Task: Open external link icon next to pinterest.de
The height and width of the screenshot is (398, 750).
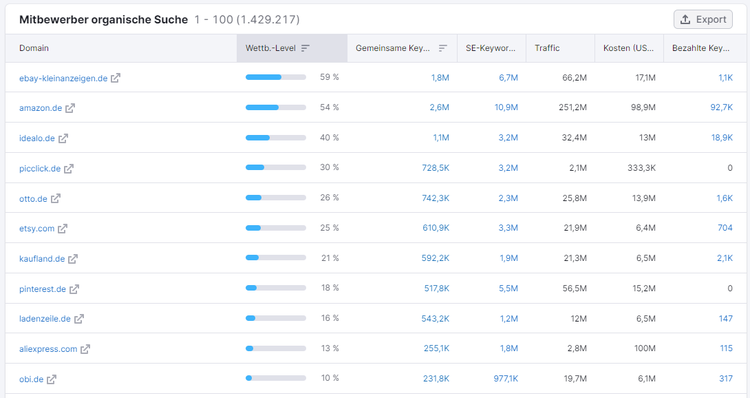Action: click(74, 289)
